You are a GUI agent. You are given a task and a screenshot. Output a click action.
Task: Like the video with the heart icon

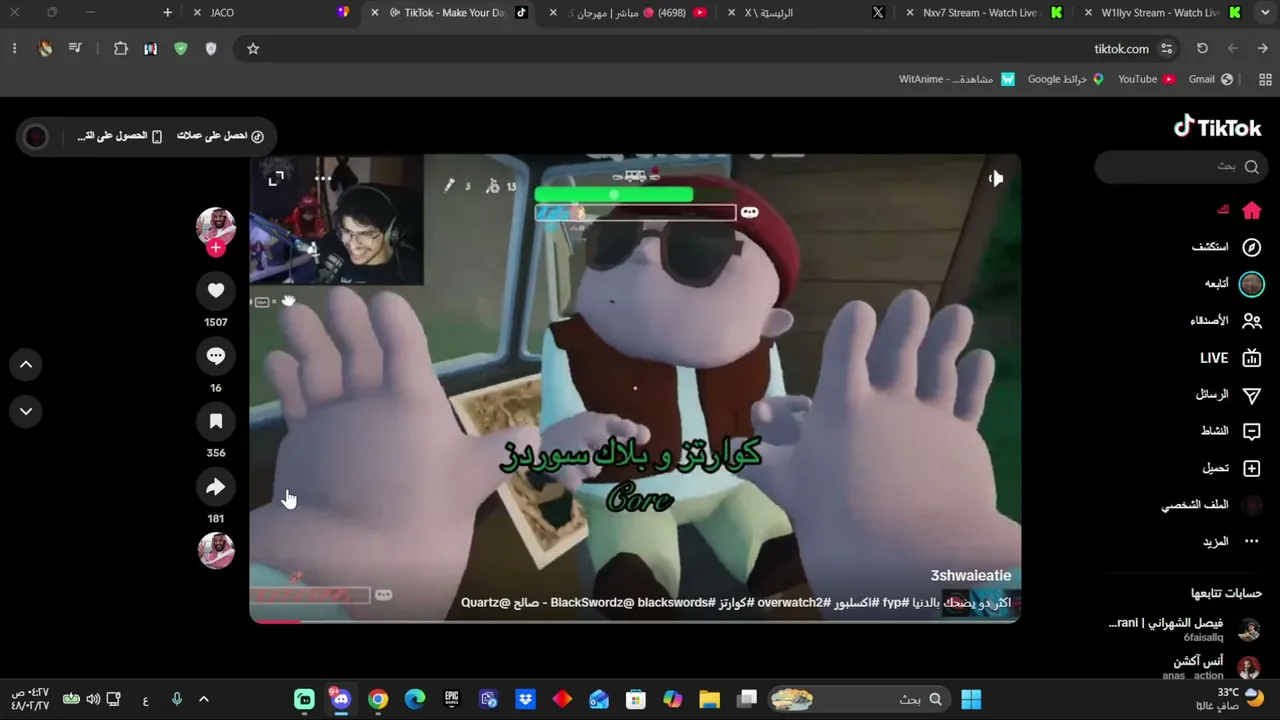click(x=216, y=291)
